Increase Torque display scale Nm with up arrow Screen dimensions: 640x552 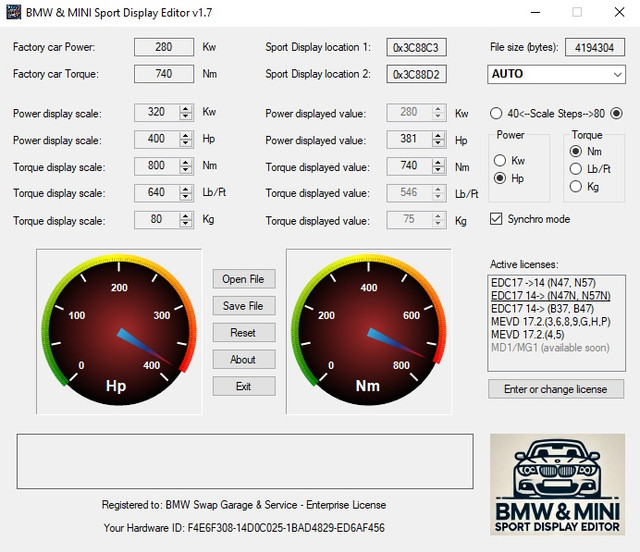(186, 162)
